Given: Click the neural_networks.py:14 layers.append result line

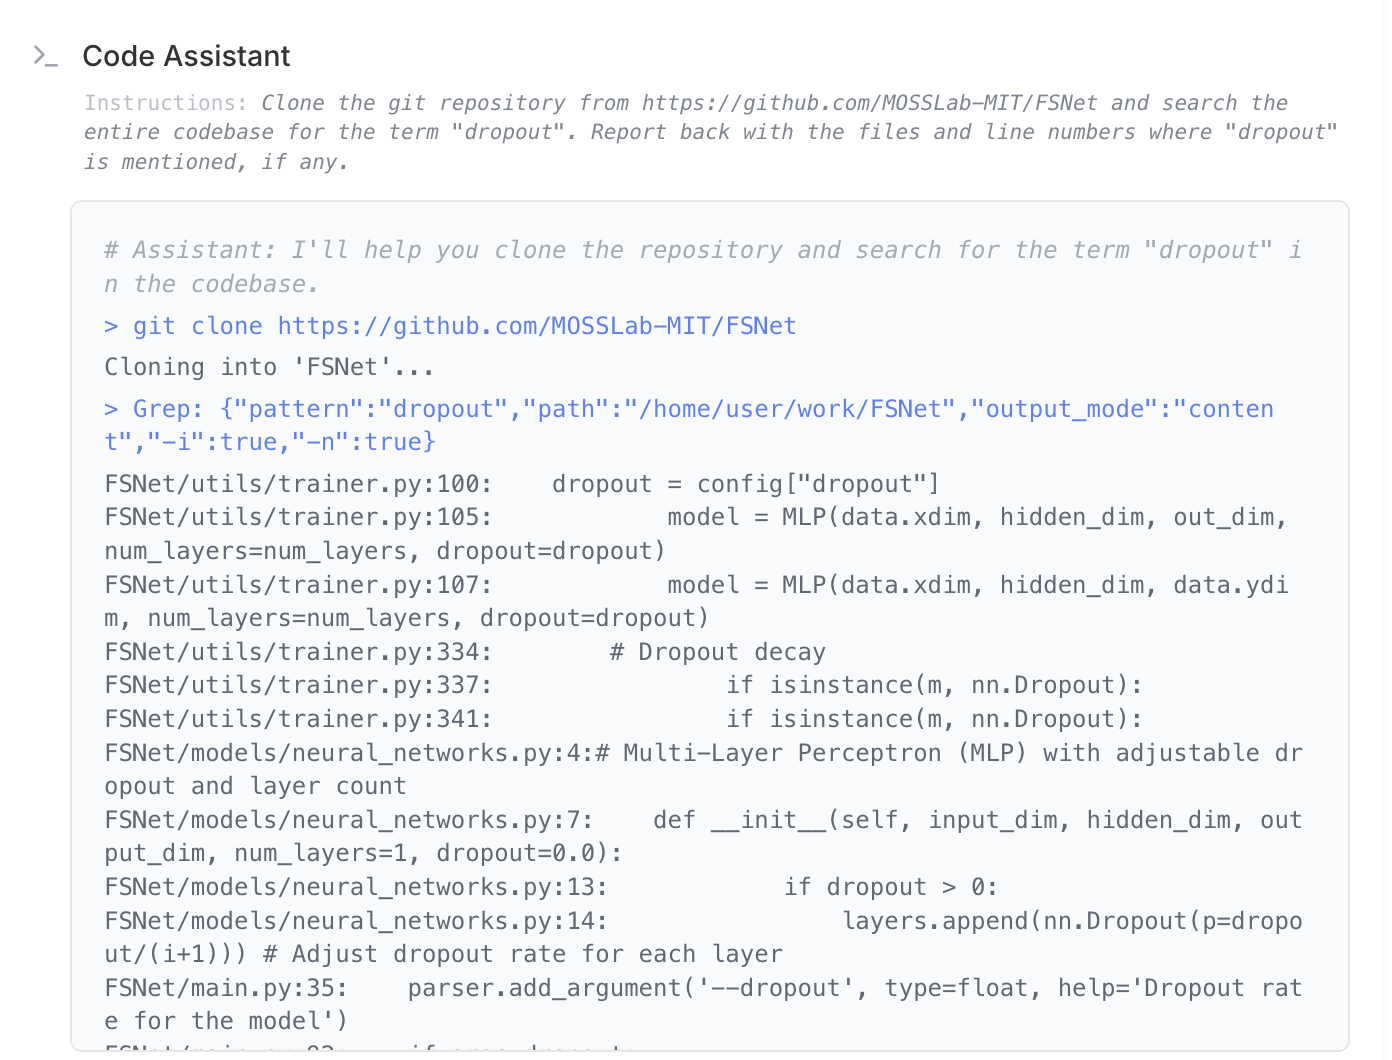Looking at the screenshot, I should pyautogui.click(x=703, y=921).
